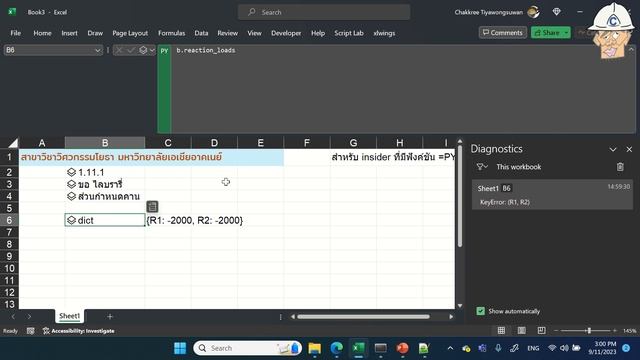
Task: Click zoom in plus button
Action: (615, 331)
